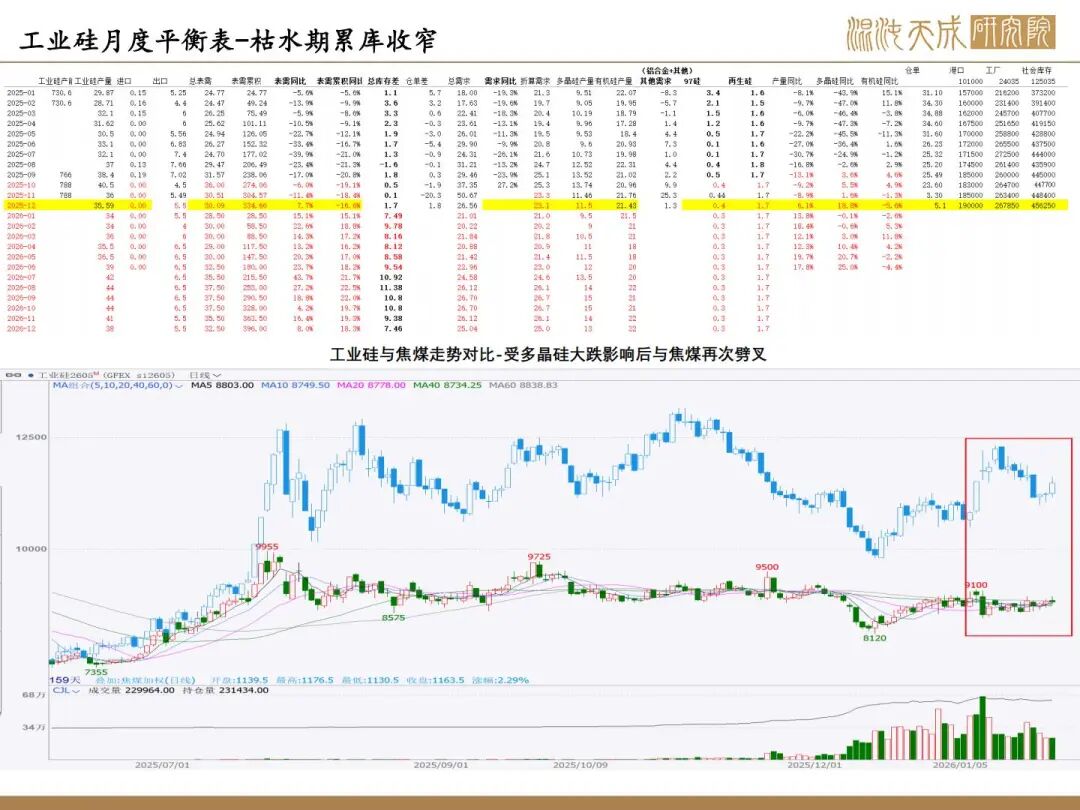Click the 叠加:焦煤加权(日线) overlay label
Viewport: 1080px width, 810px height.
coord(145,680)
